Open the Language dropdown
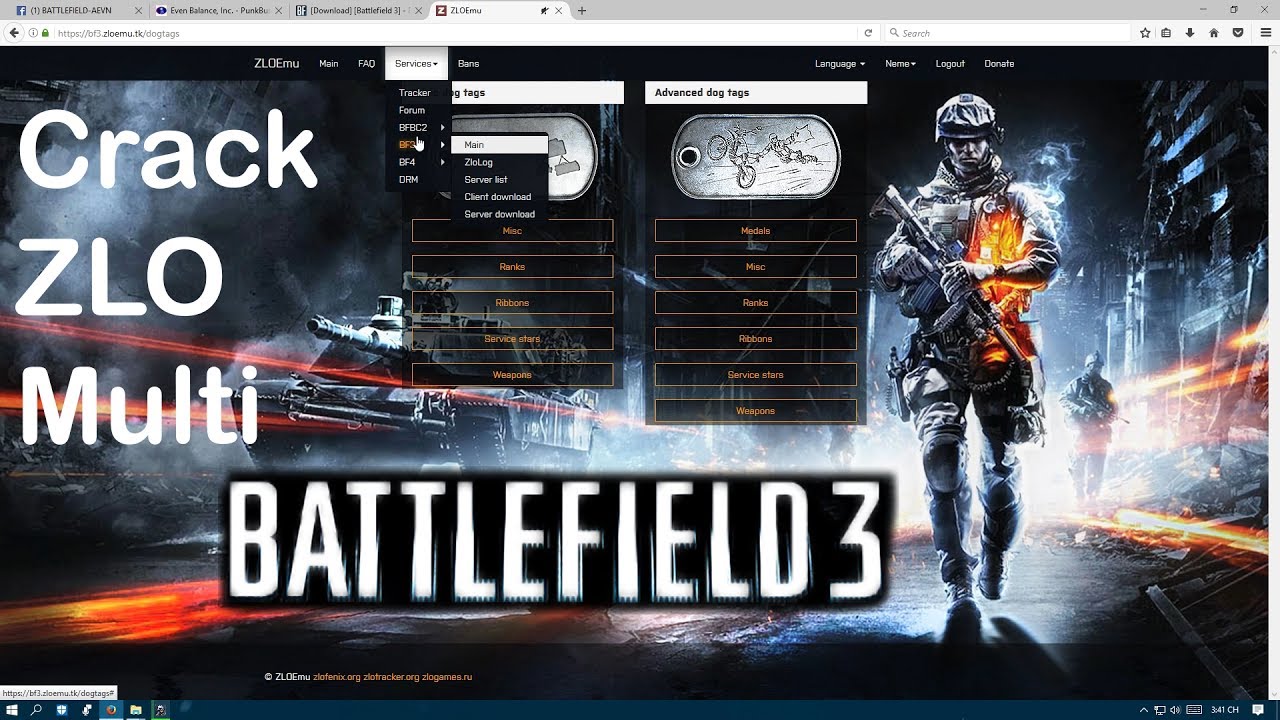This screenshot has width=1280, height=720. tap(840, 64)
